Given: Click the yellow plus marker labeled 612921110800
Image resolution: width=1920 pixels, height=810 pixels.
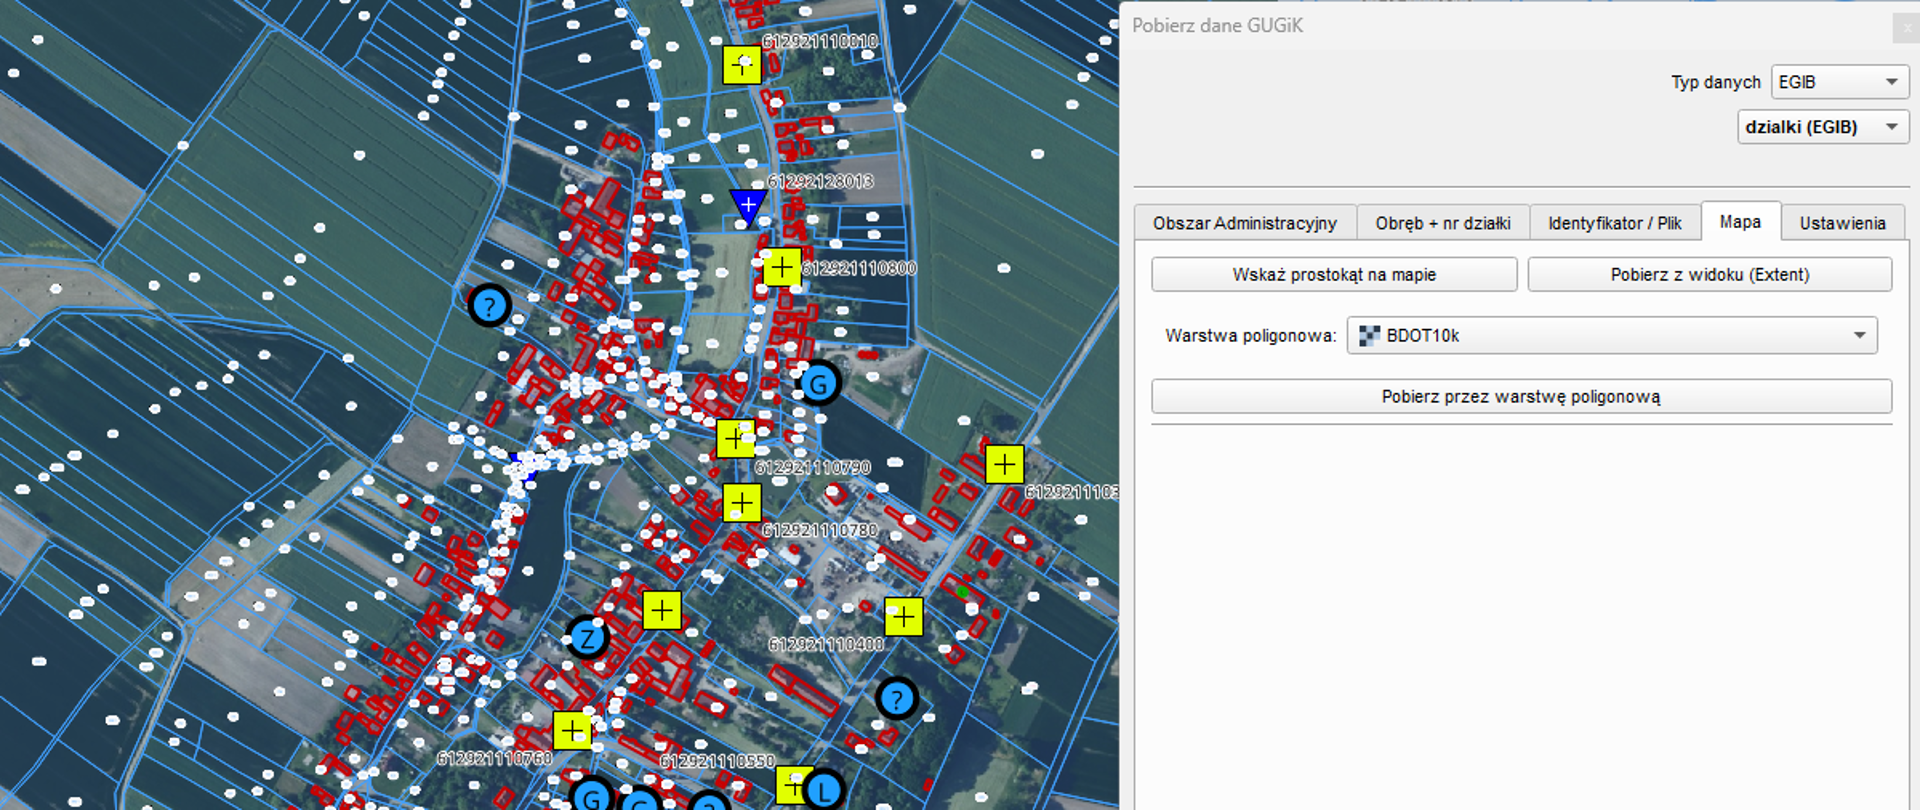Looking at the screenshot, I should pyautogui.click(x=781, y=267).
